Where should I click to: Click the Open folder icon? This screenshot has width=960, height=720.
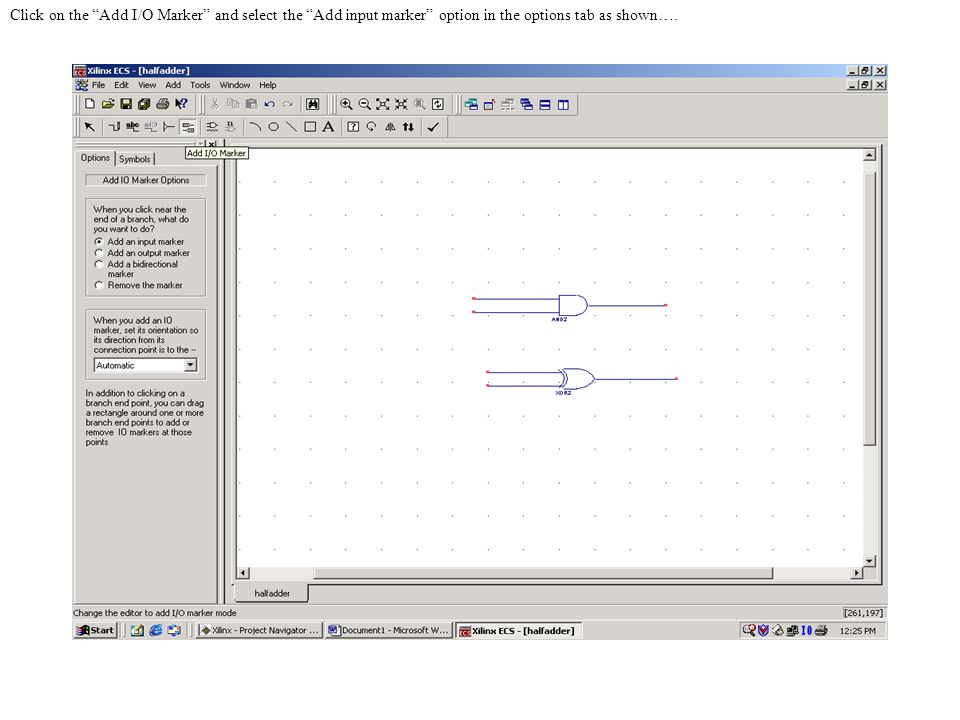108,104
